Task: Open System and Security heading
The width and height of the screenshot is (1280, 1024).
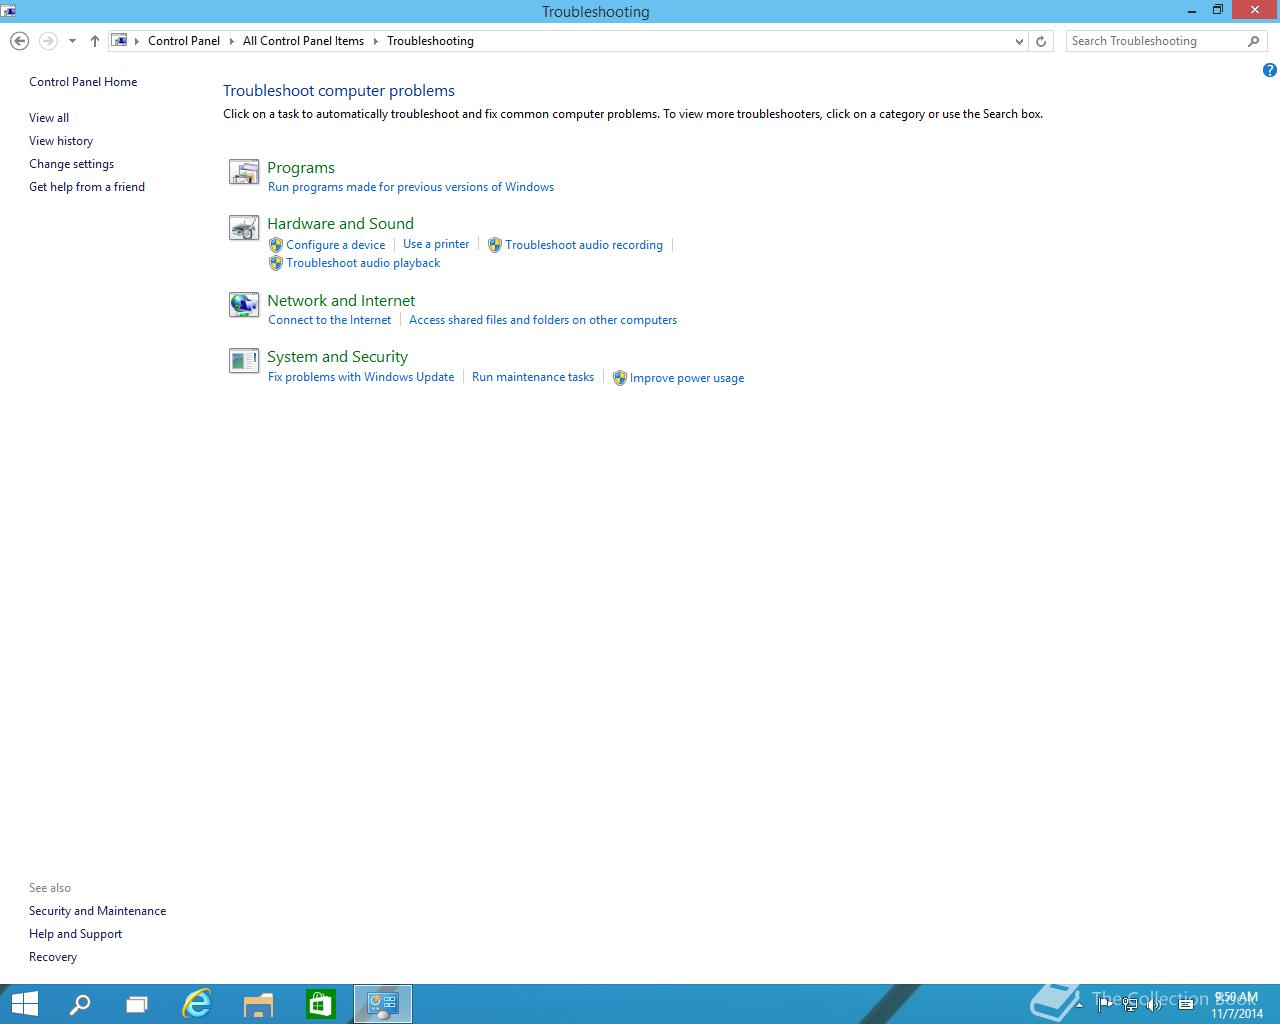Action: 337,357
